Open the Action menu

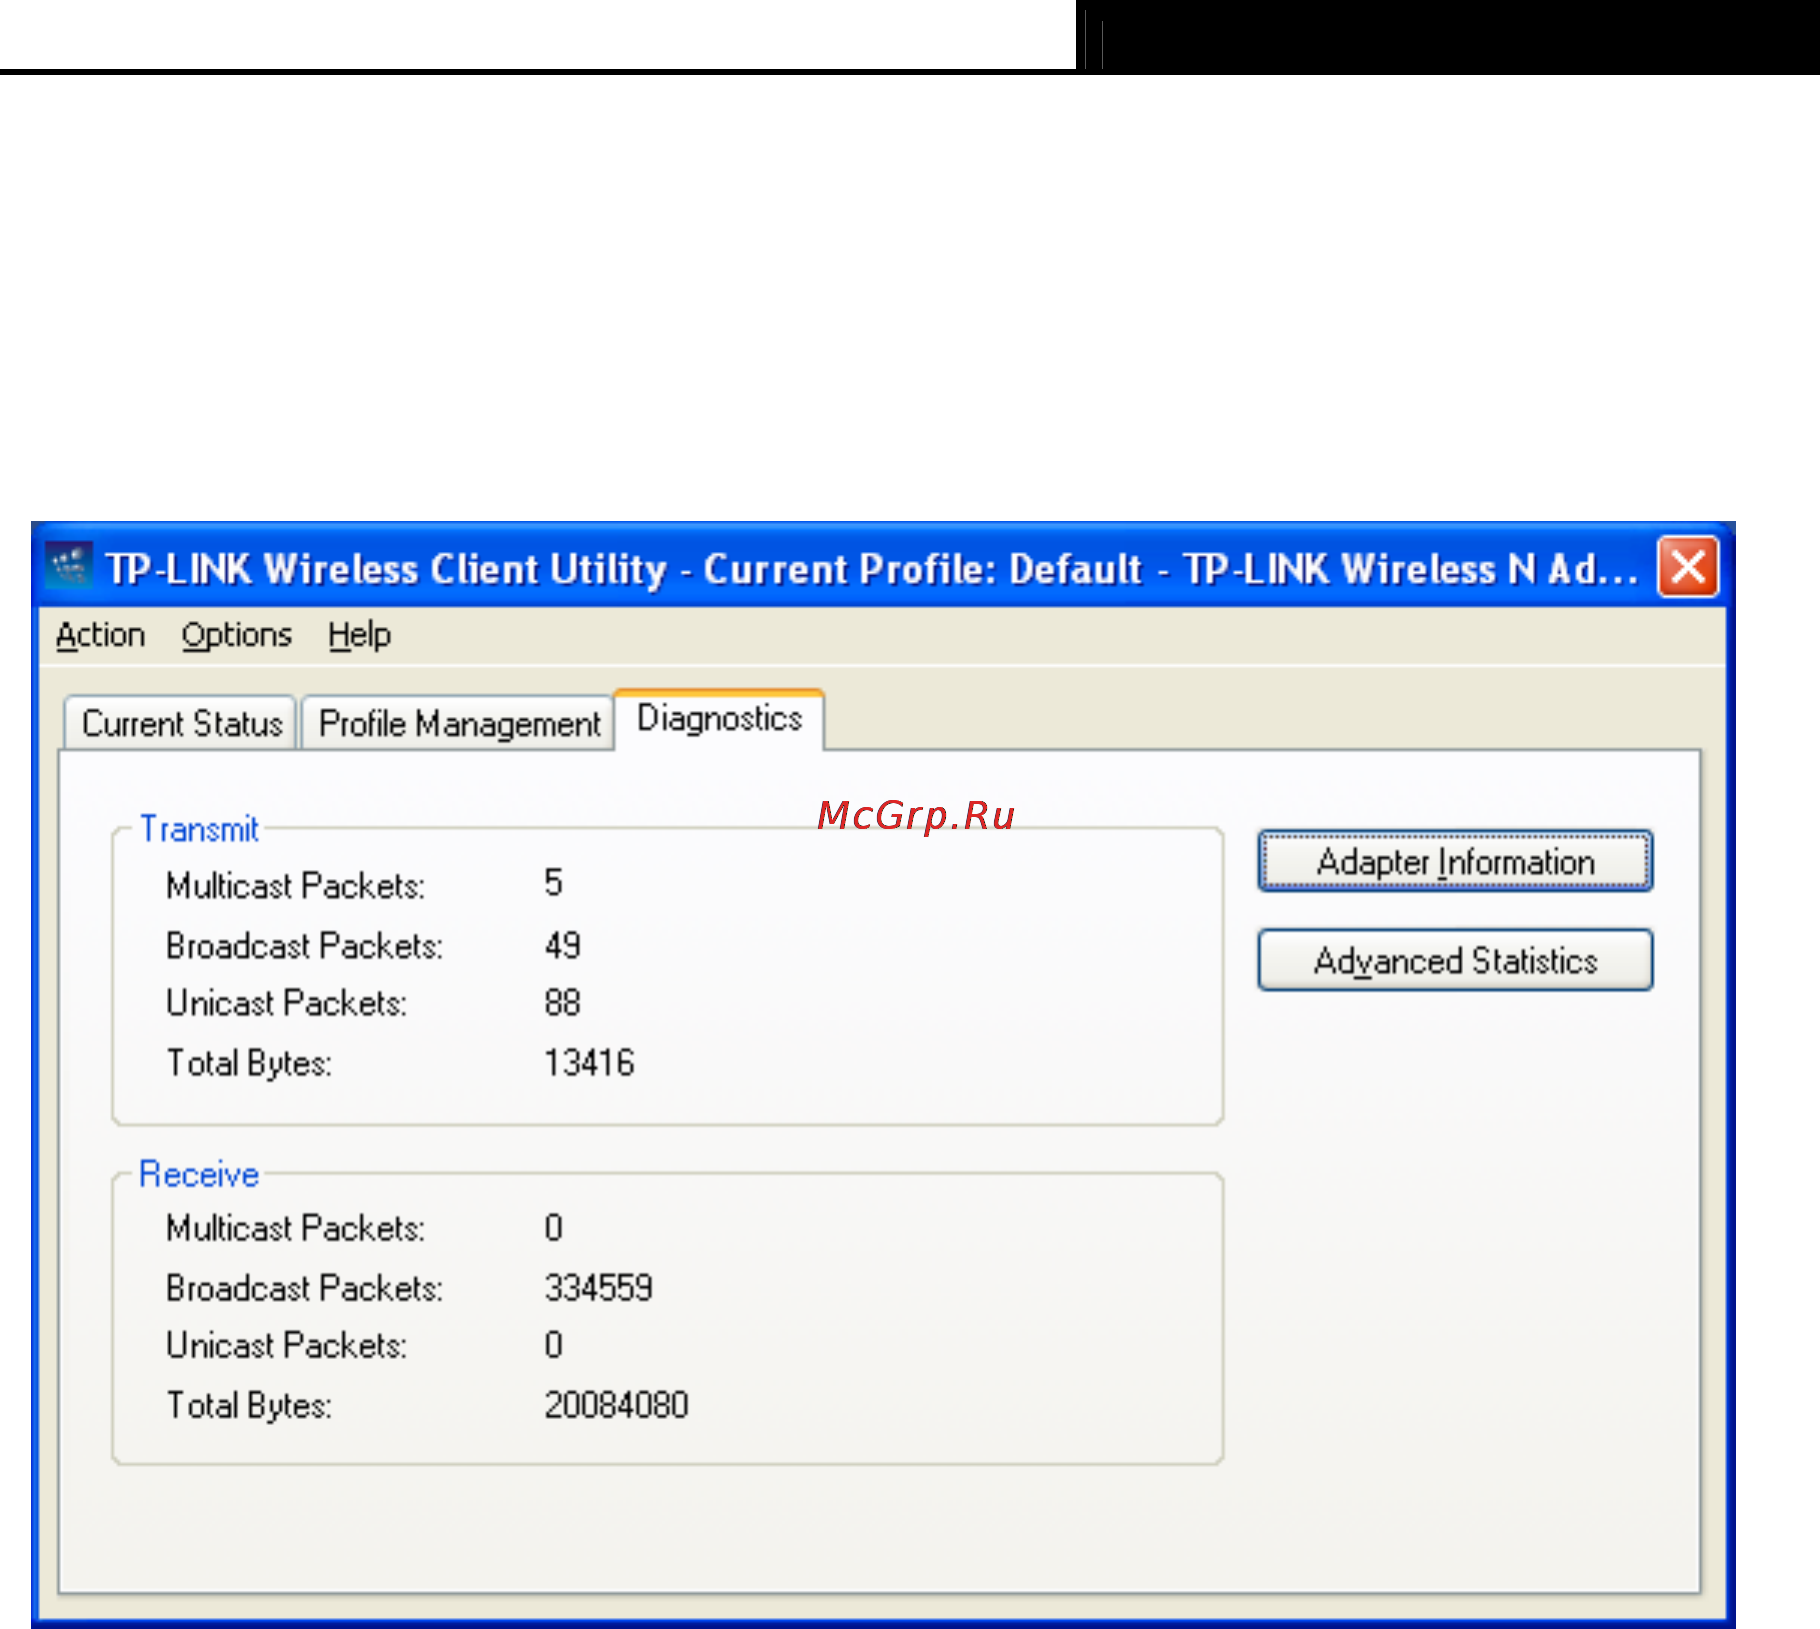pyautogui.click(x=100, y=635)
